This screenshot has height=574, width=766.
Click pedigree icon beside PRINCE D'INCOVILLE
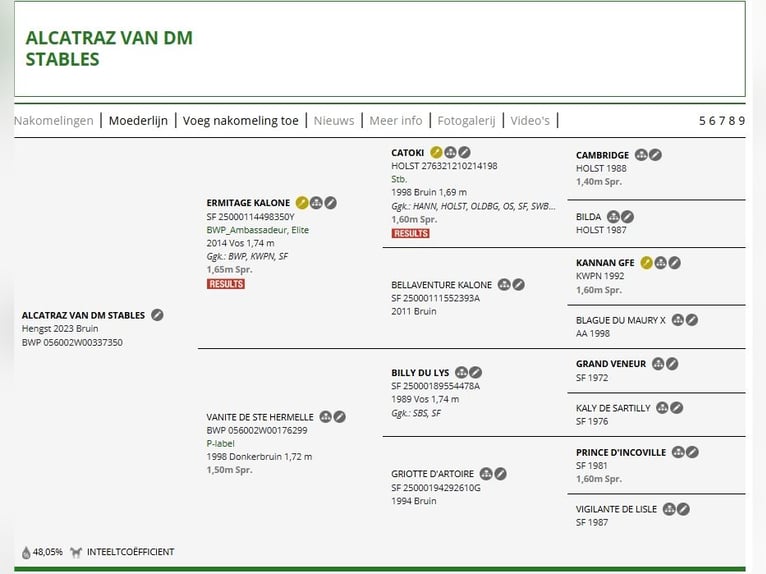(678, 452)
